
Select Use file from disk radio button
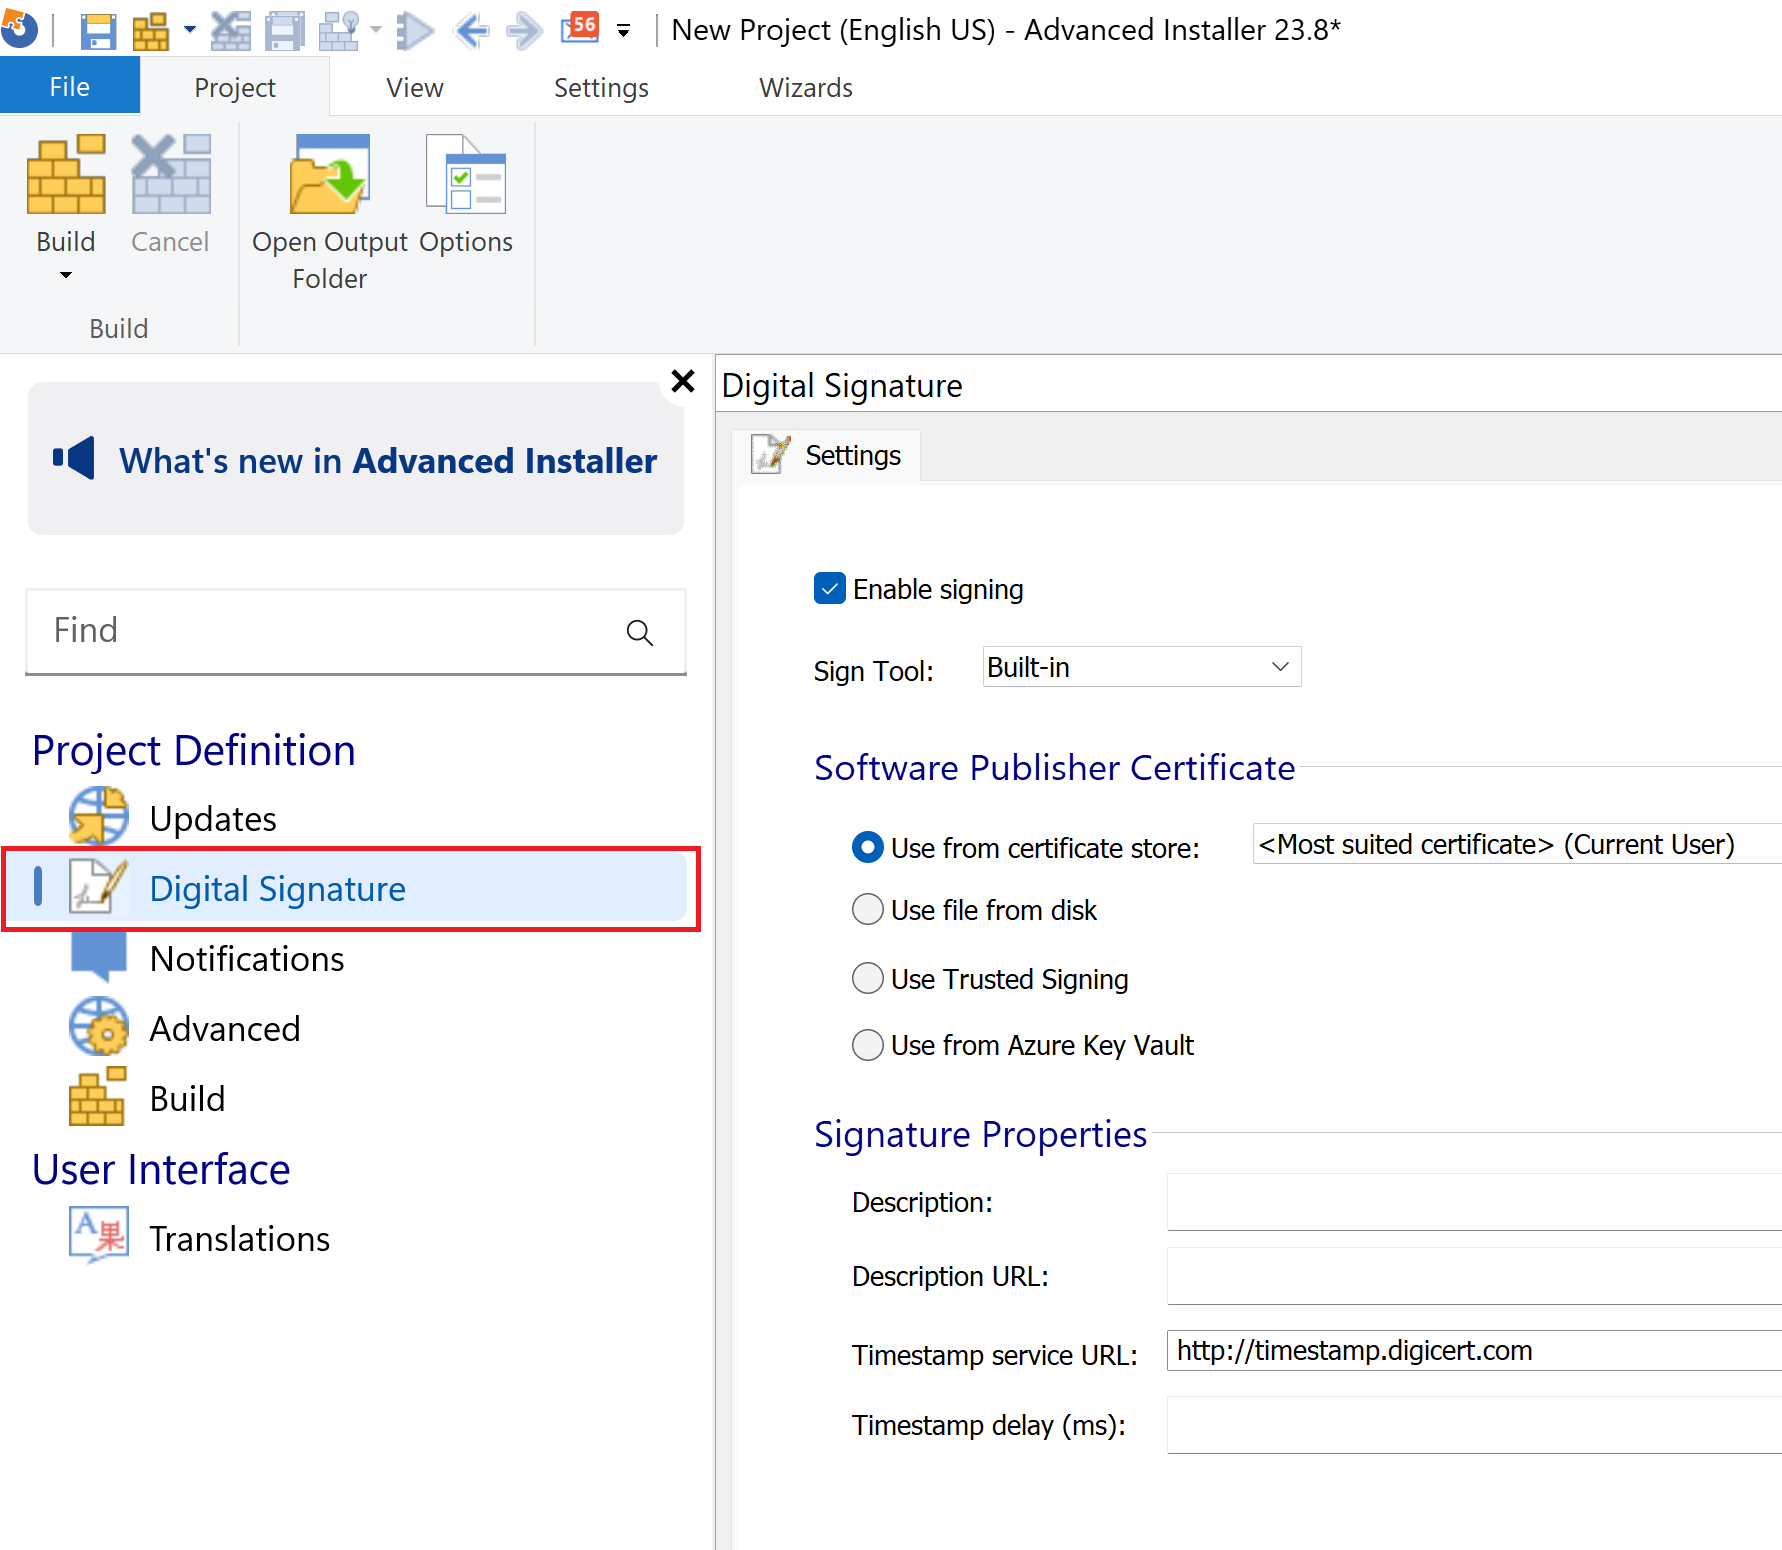tap(868, 910)
